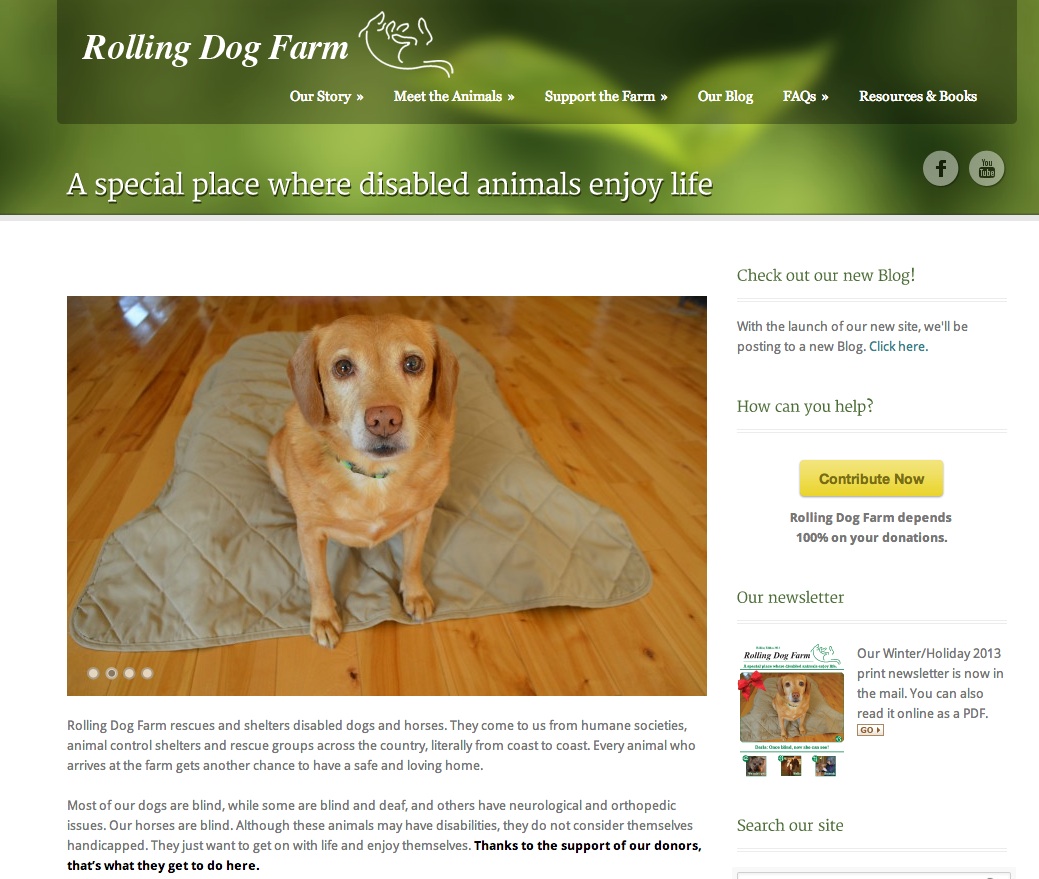Image resolution: width=1039 pixels, height=879 pixels.
Task: Click the hand-and-dog logo emblem
Action: click(x=405, y=44)
